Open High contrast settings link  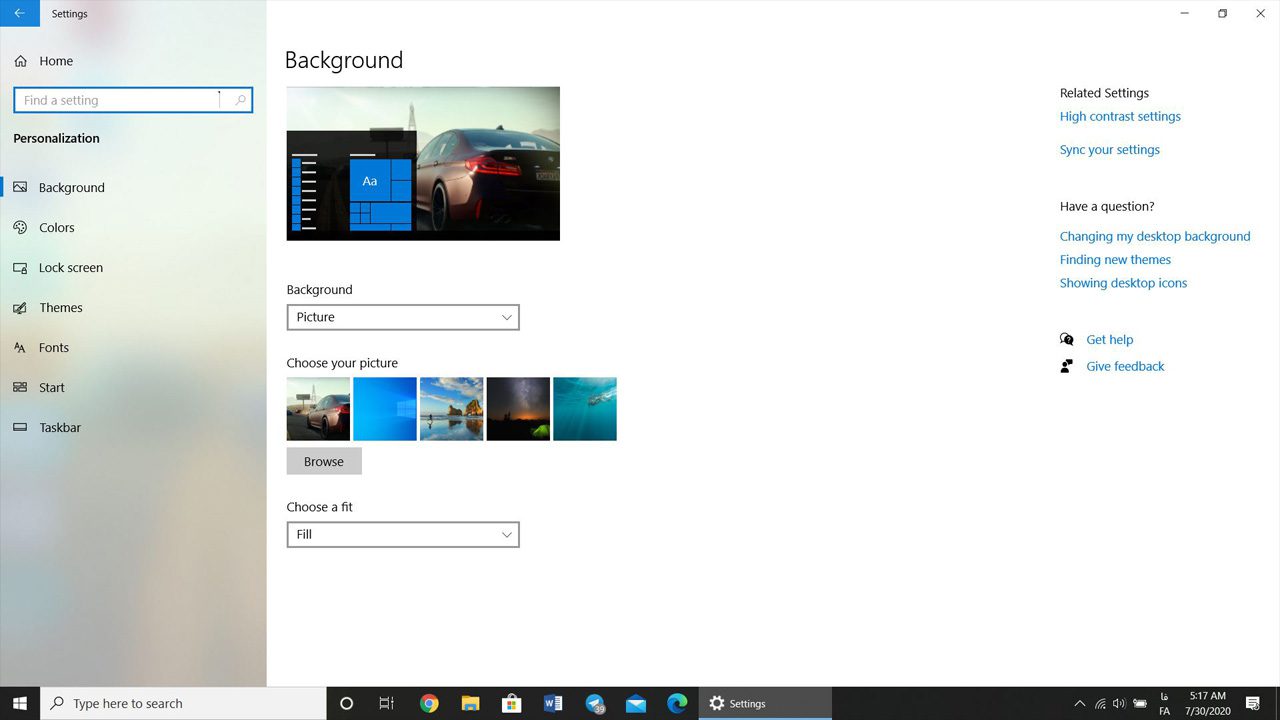point(1120,117)
